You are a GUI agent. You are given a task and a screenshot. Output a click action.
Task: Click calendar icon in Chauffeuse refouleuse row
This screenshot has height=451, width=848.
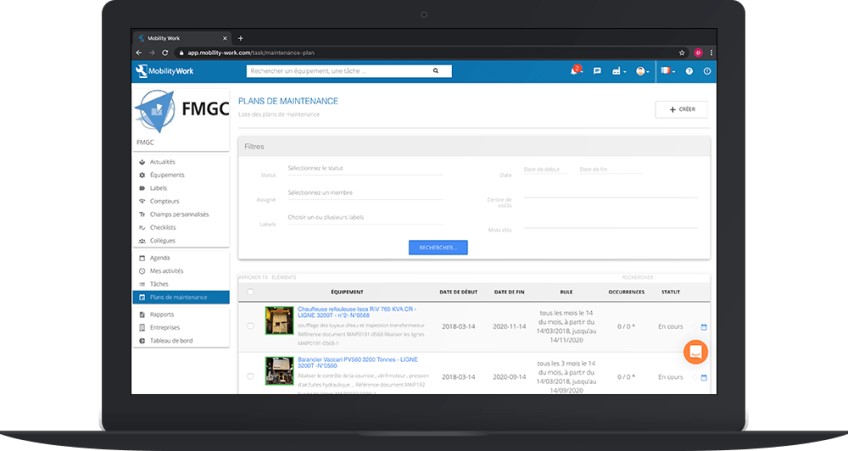click(704, 327)
